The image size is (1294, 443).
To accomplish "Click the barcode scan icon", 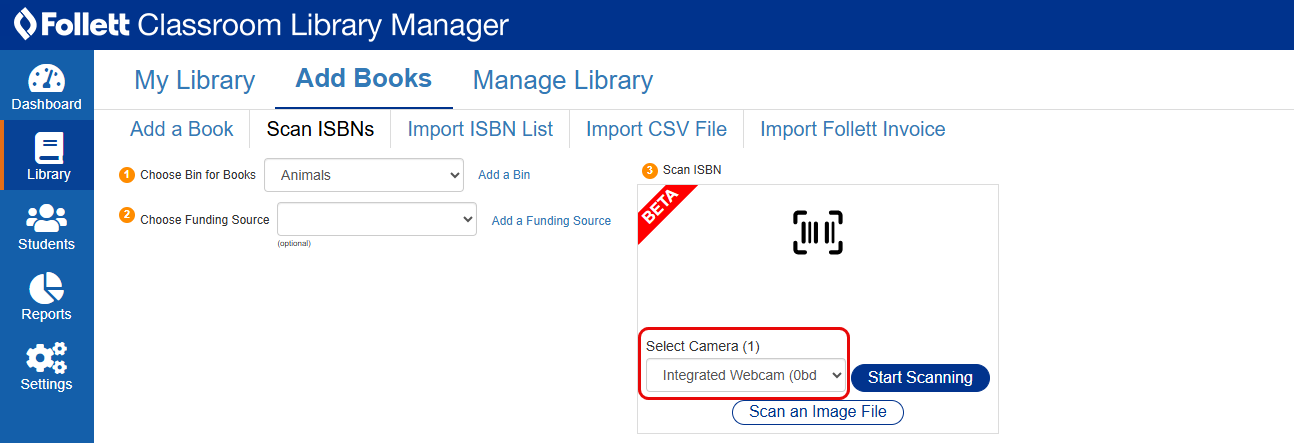I will [x=817, y=232].
